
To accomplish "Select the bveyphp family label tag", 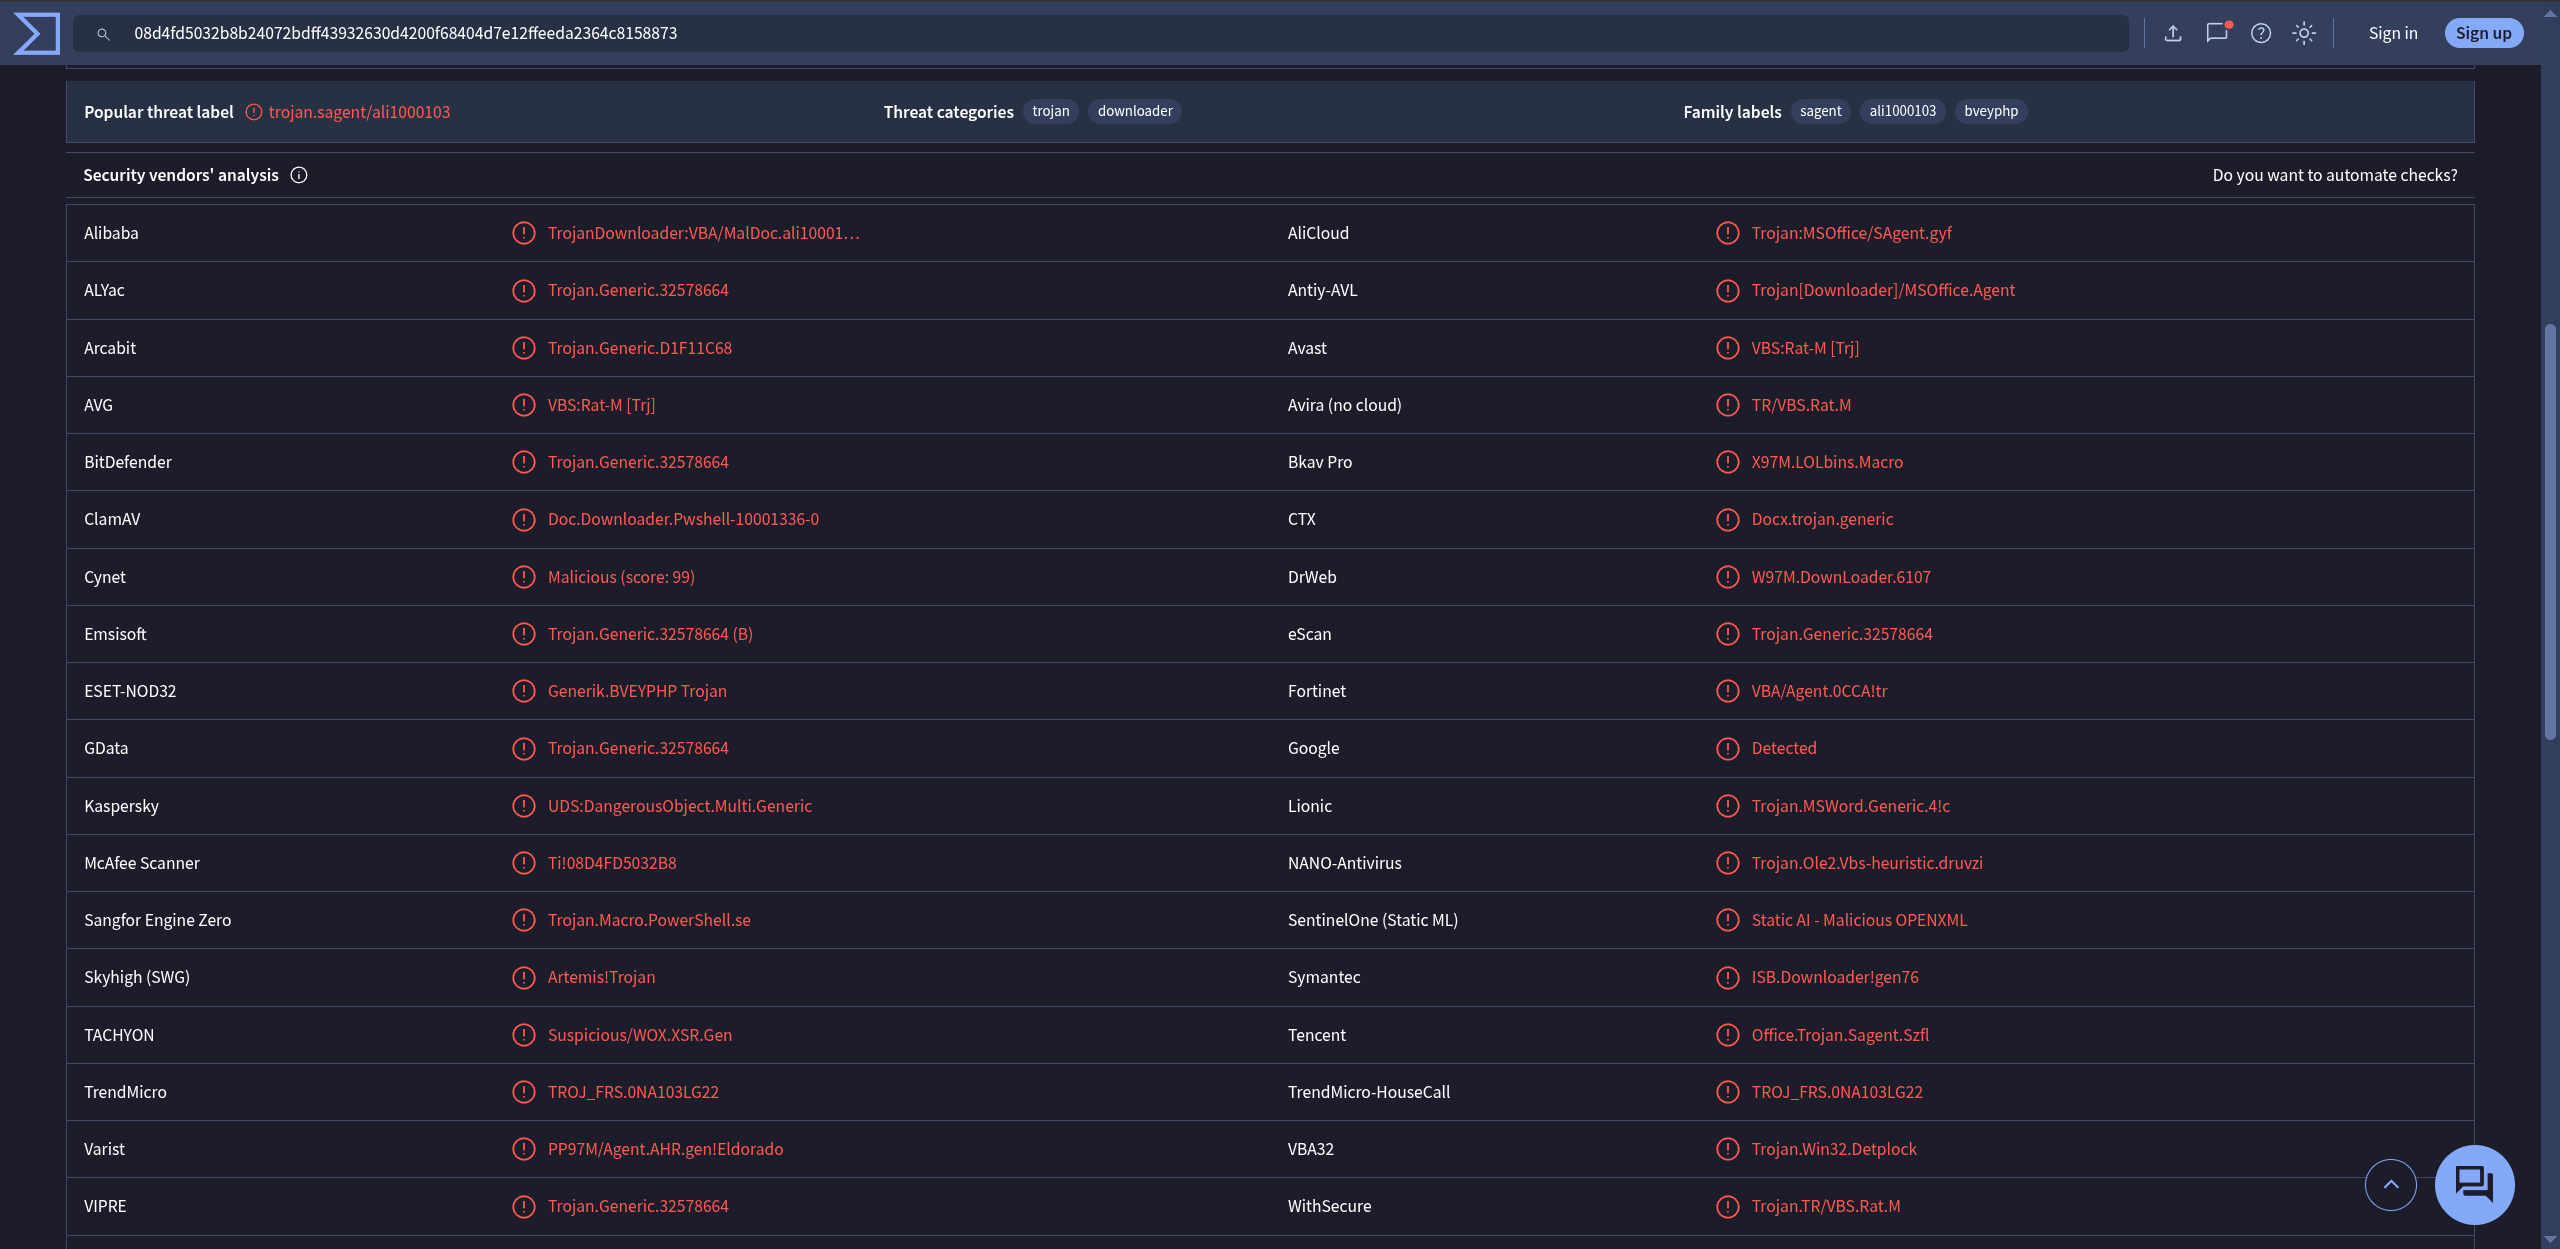I will 1990,111.
